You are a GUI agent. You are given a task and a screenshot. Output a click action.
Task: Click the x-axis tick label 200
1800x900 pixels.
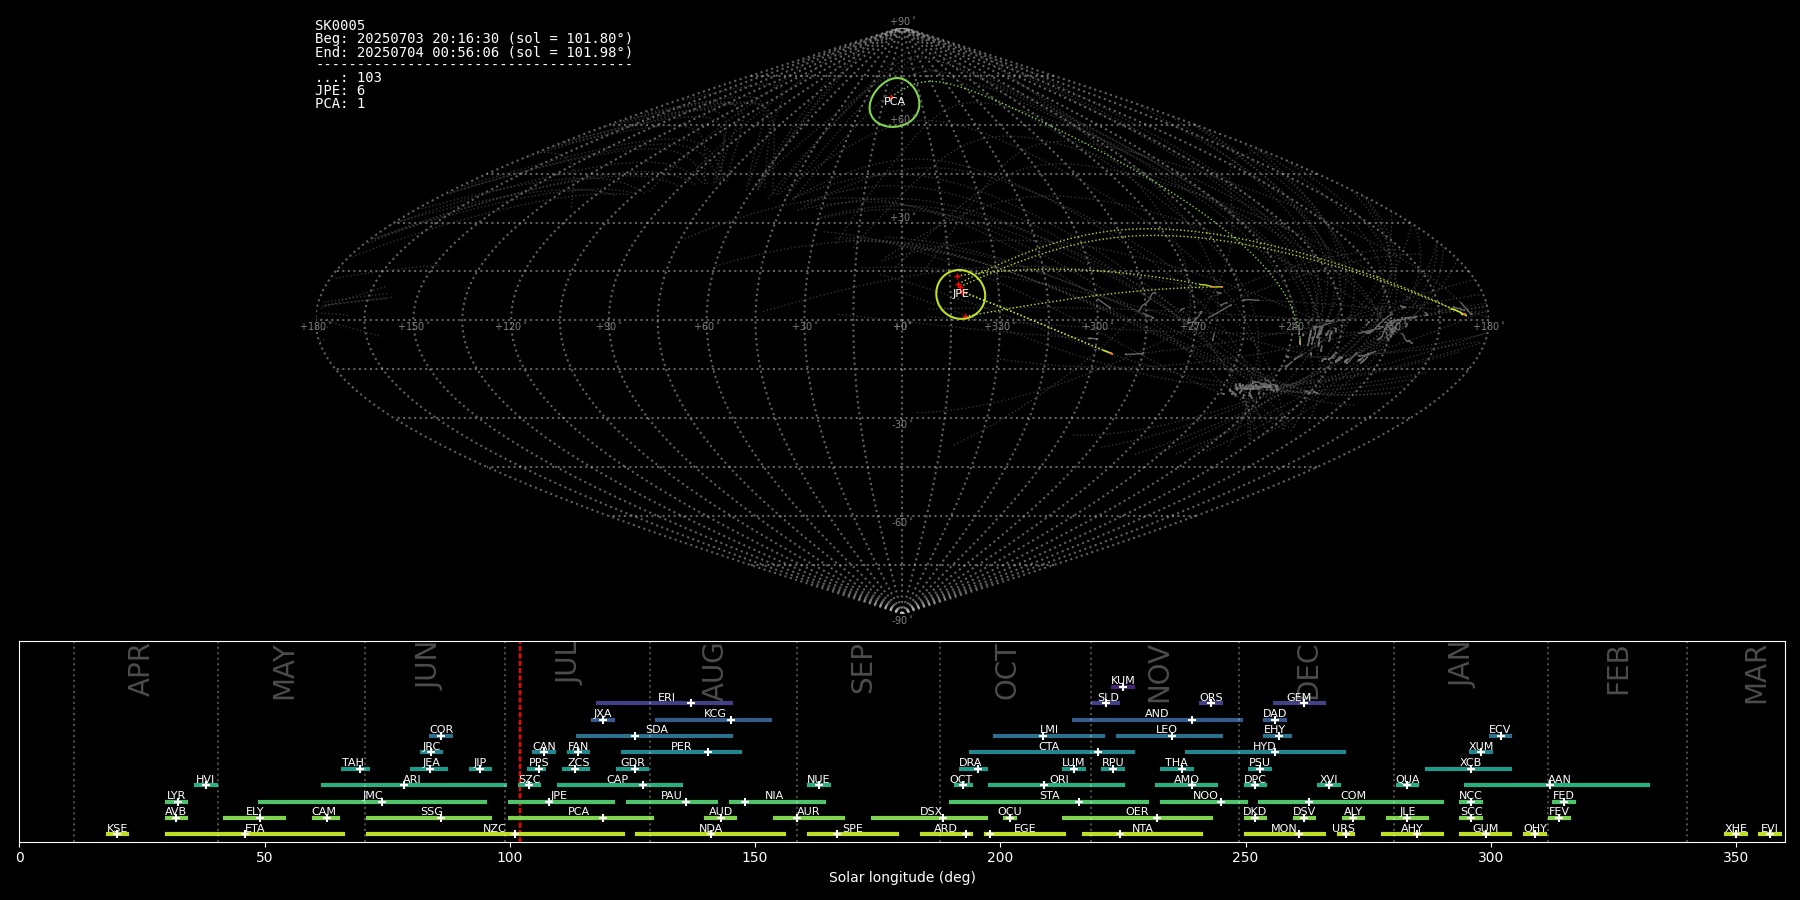click(1000, 858)
